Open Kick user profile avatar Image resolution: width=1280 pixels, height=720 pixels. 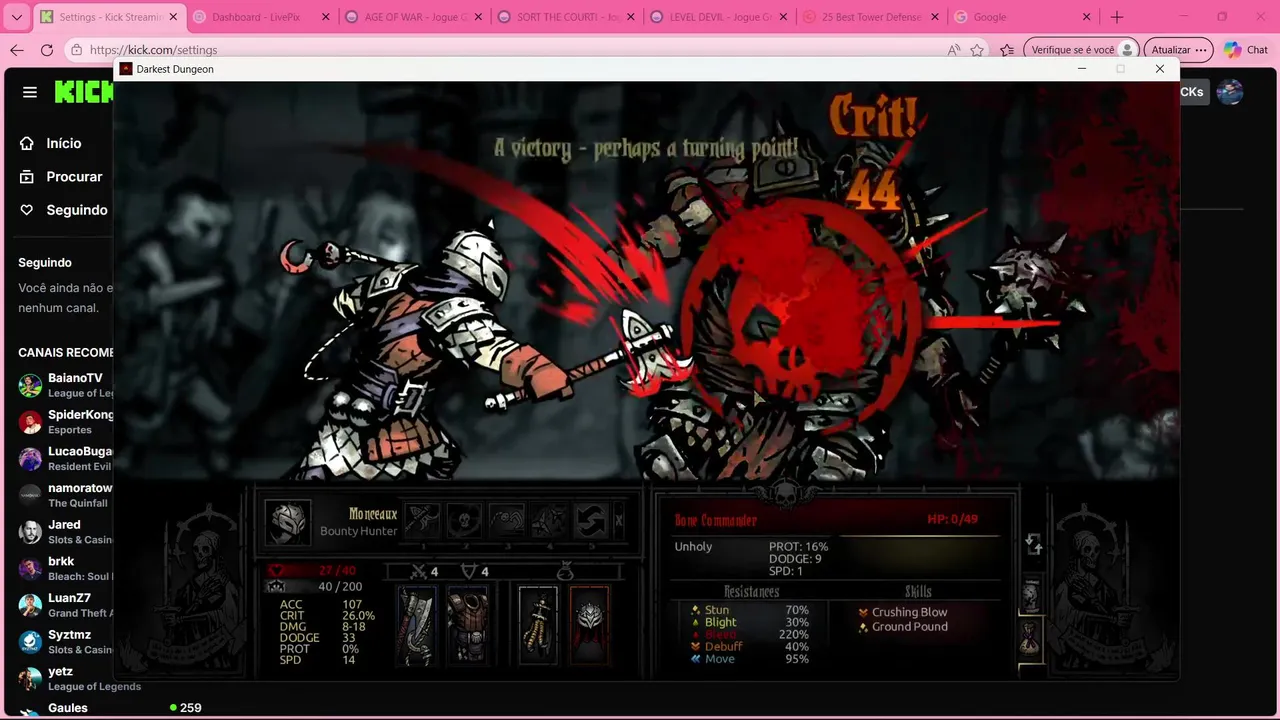coord(1230,92)
